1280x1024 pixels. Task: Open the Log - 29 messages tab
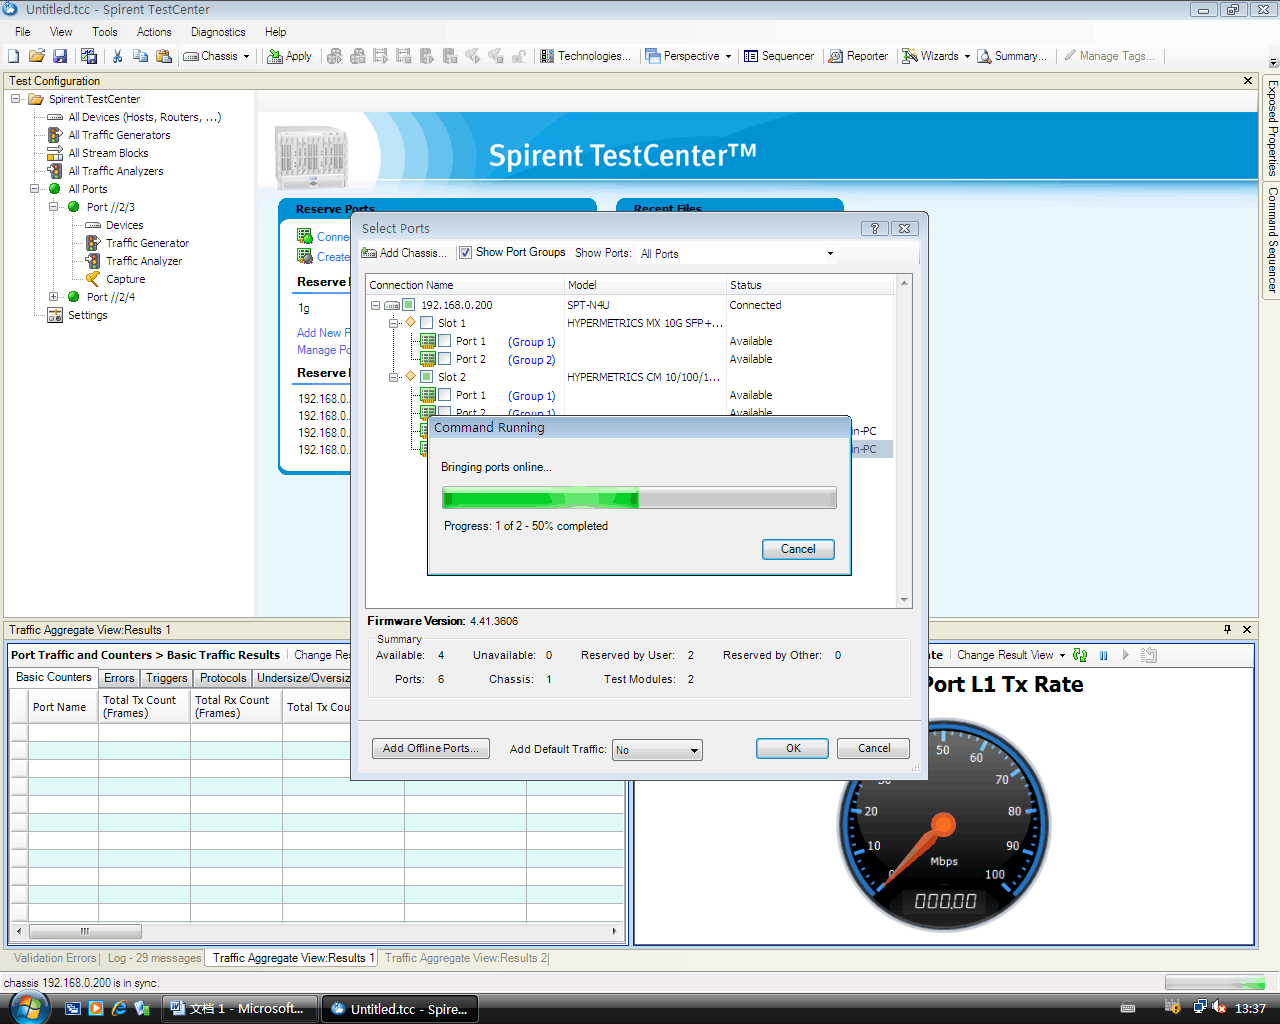[154, 958]
